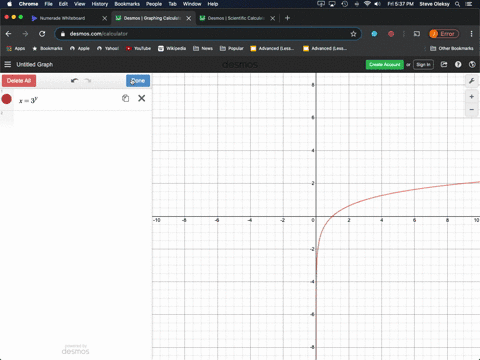Viewport: 480px width, 360px height.
Task: Open the Apple bookmark
Action: (x=80, y=48)
